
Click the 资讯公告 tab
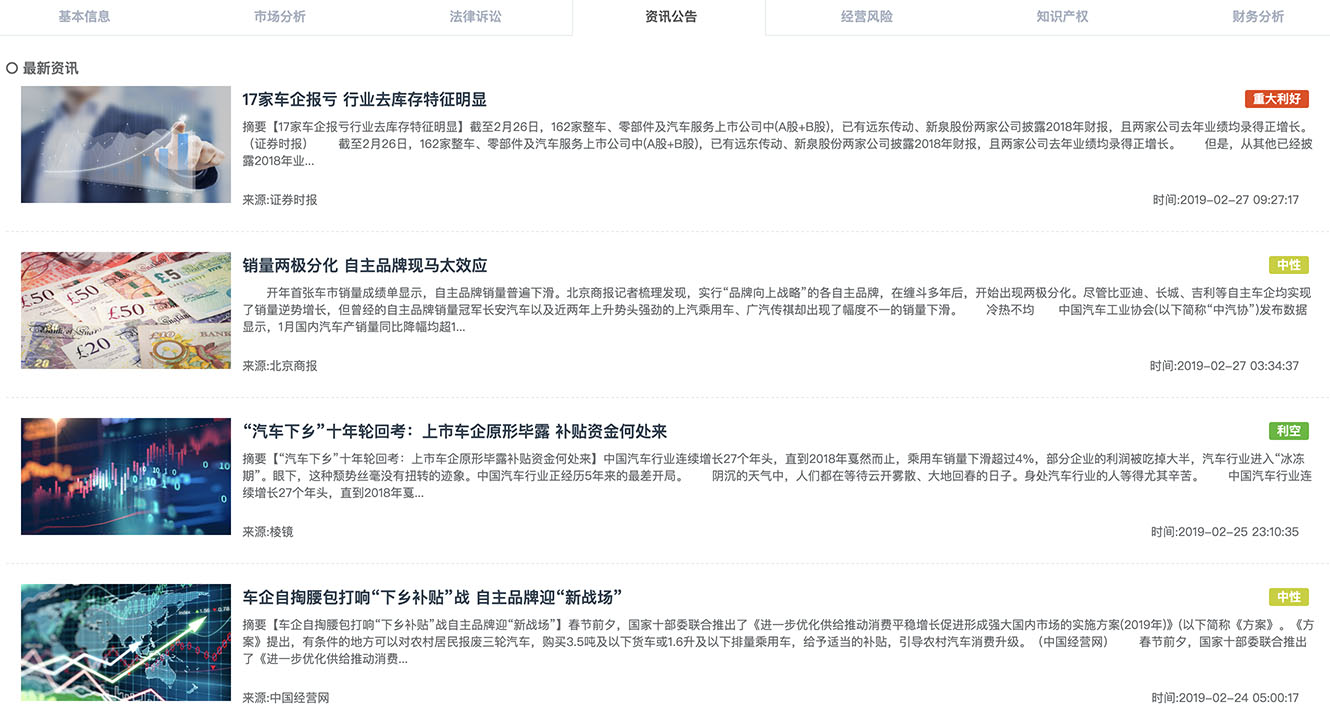tap(670, 17)
